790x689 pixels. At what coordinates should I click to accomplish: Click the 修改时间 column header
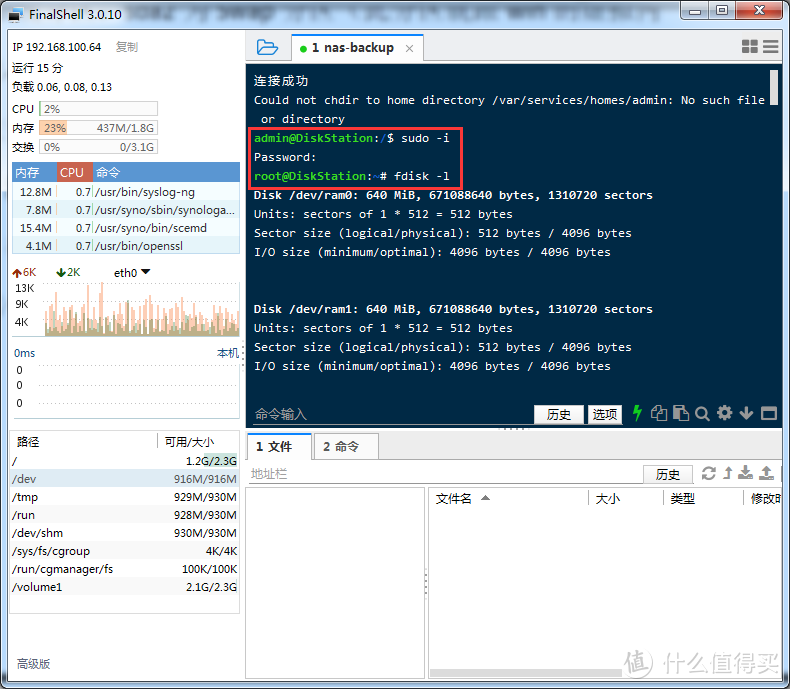763,499
